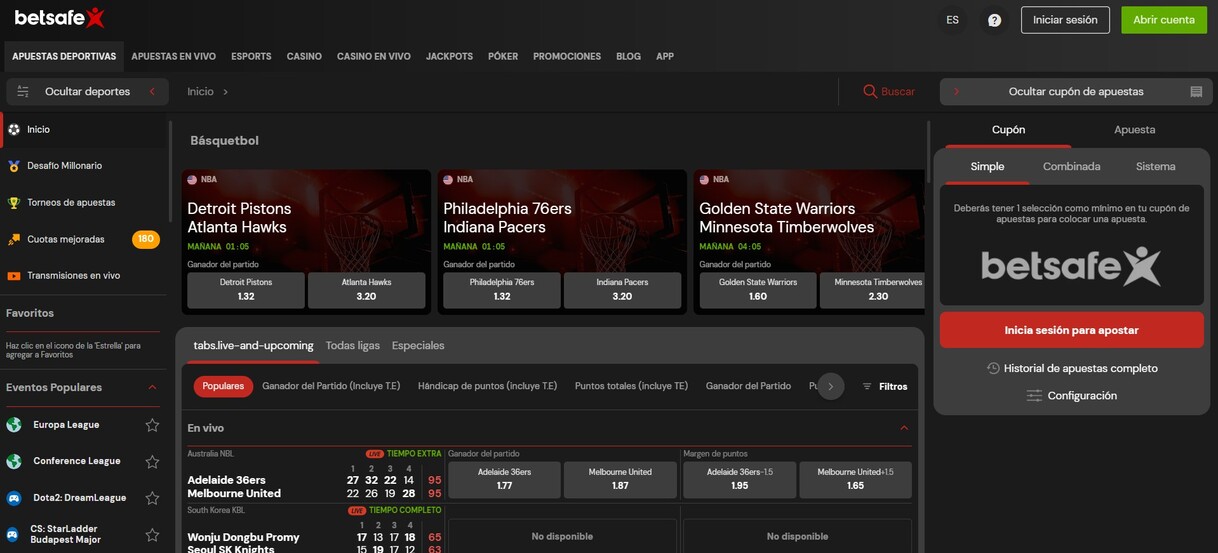Favorite CS: StarLadder Budapest Major star
The width and height of the screenshot is (1218, 553).
pyautogui.click(x=152, y=535)
